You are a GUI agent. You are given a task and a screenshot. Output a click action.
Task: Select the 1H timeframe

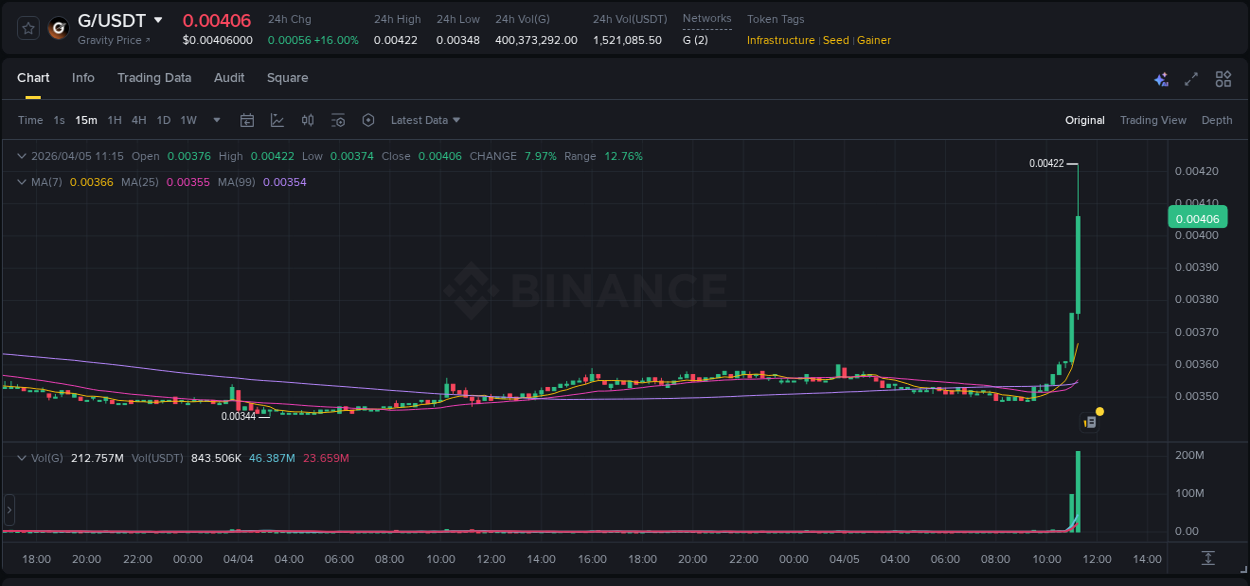(116, 120)
